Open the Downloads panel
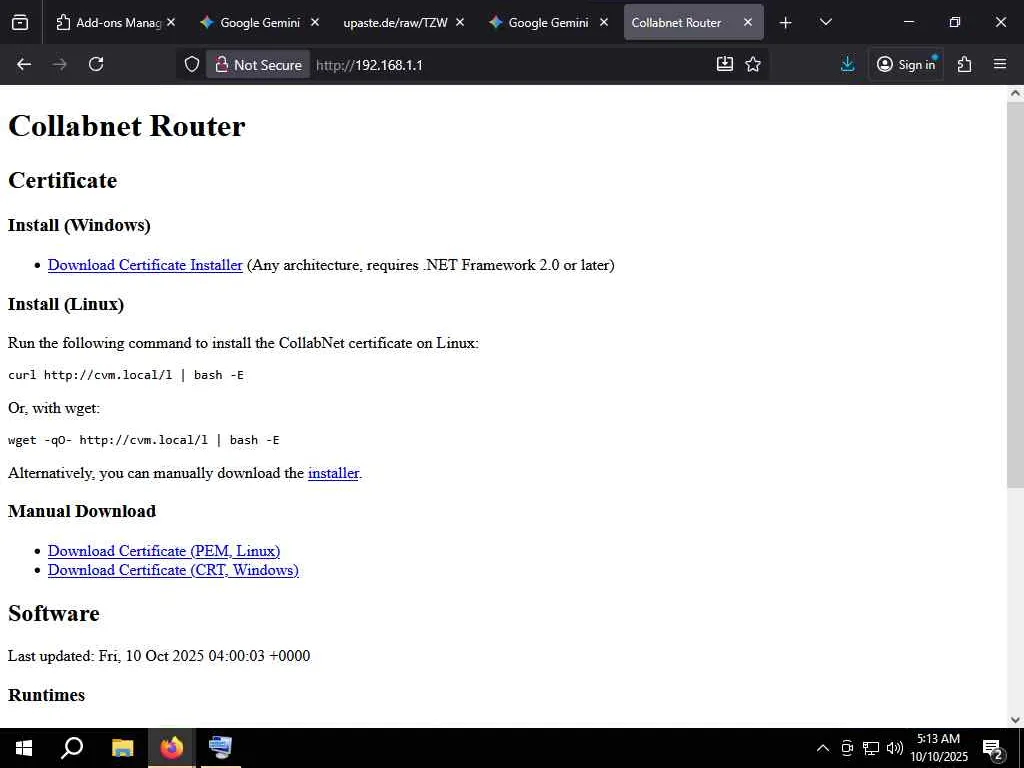Viewport: 1024px width, 768px height. click(x=847, y=64)
